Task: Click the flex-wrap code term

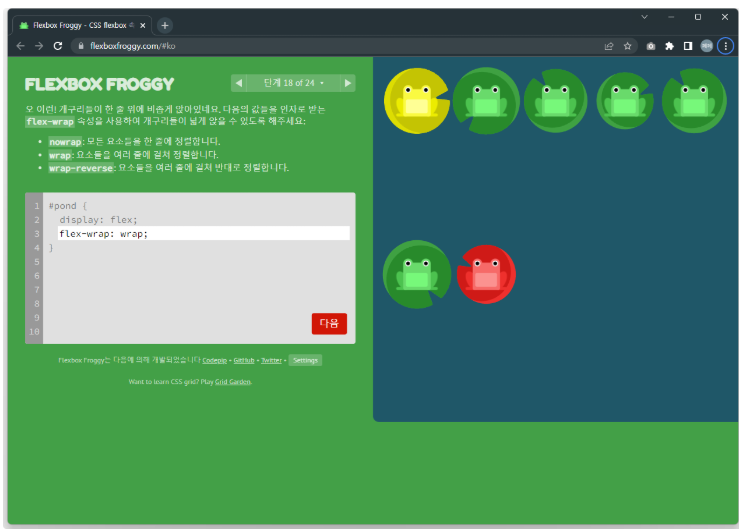Action: coord(50,122)
